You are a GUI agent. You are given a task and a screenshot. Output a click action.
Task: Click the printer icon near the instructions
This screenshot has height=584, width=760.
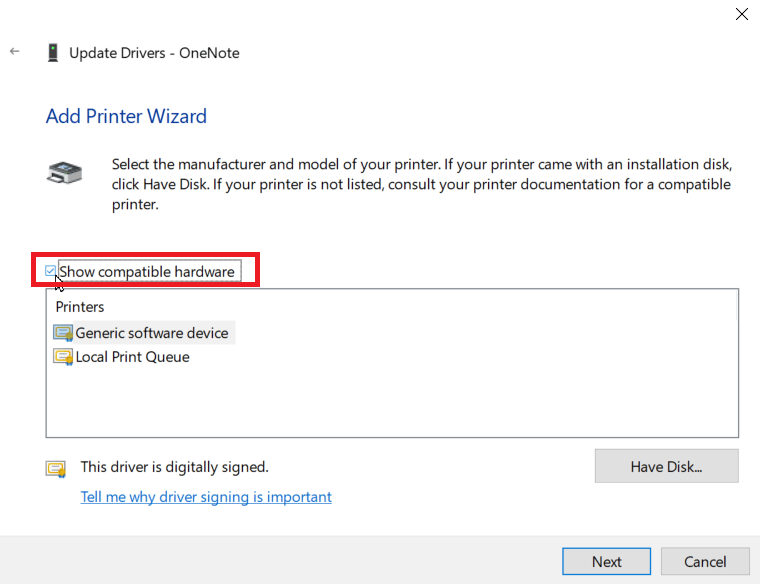(x=64, y=173)
